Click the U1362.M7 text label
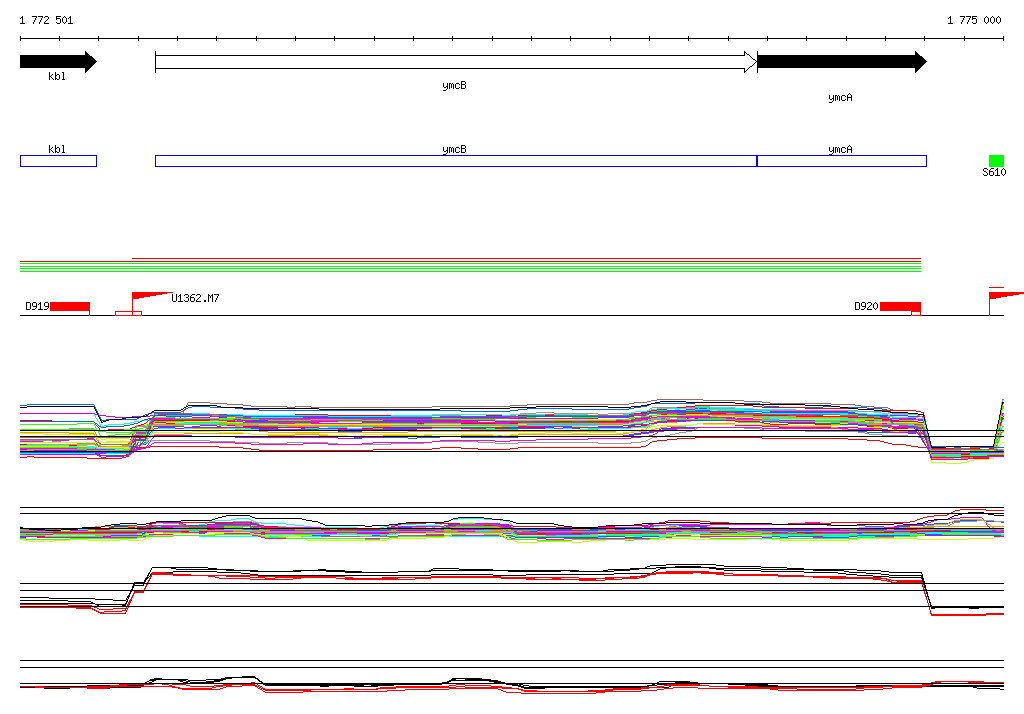 196,298
